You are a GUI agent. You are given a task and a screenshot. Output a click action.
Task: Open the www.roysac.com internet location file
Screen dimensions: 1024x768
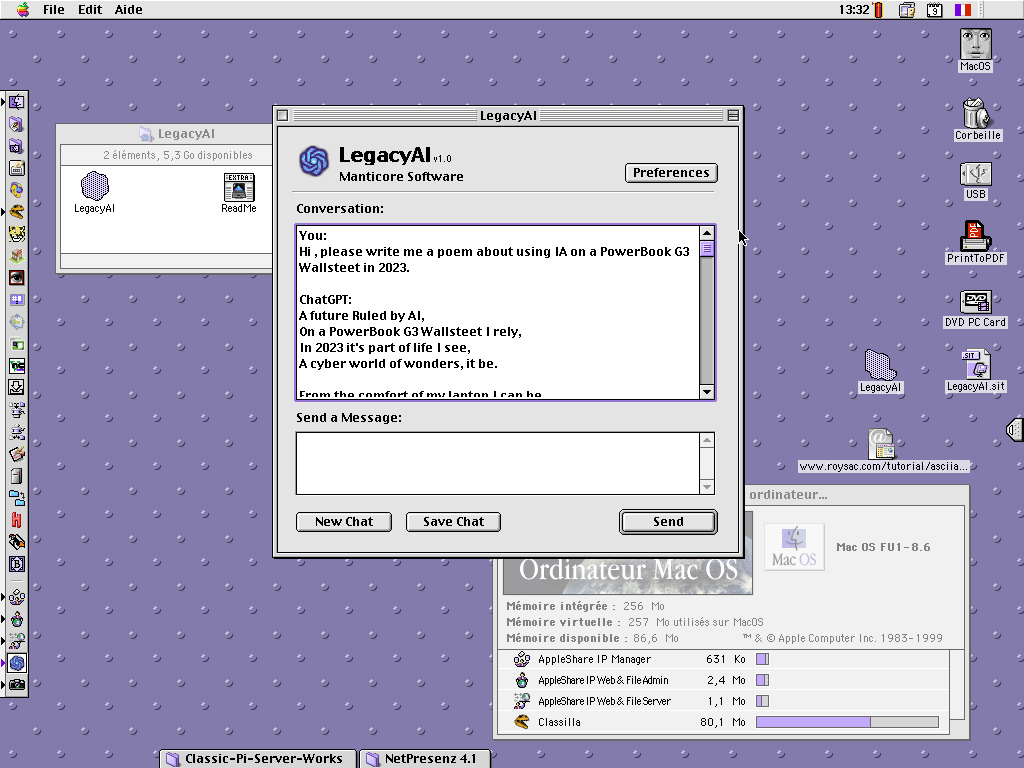[882, 444]
